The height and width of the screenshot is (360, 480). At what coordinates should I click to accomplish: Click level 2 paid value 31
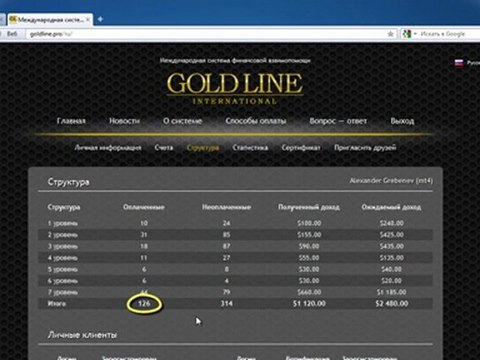tap(144, 235)
